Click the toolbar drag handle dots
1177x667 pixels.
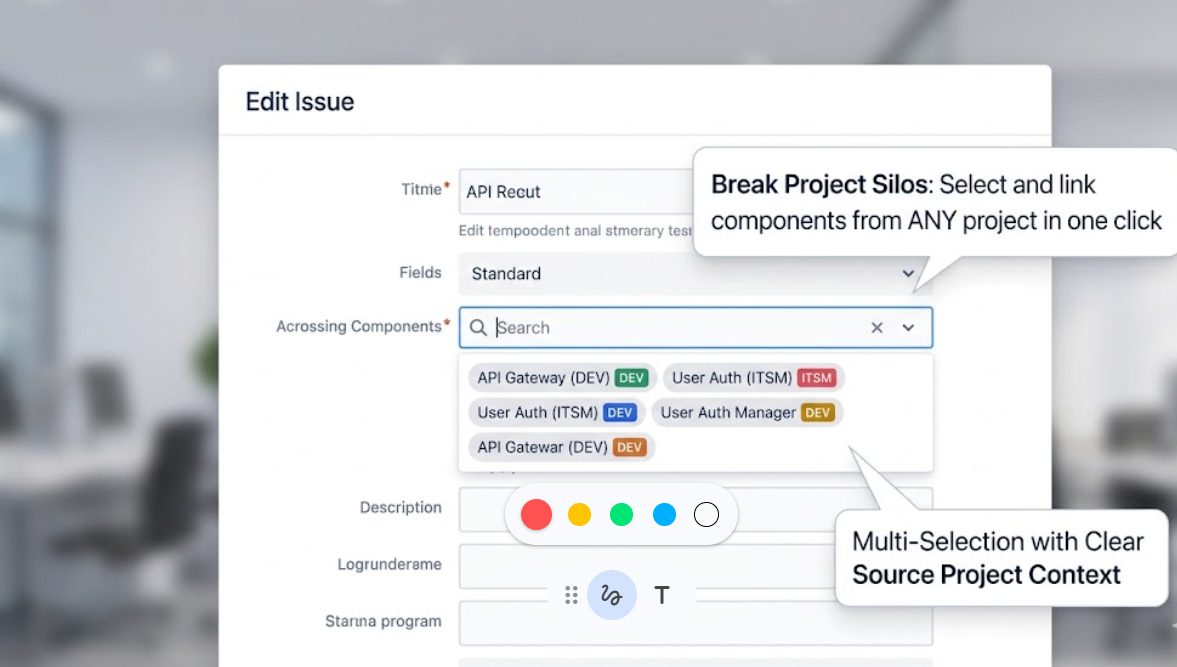coord(571,595)
